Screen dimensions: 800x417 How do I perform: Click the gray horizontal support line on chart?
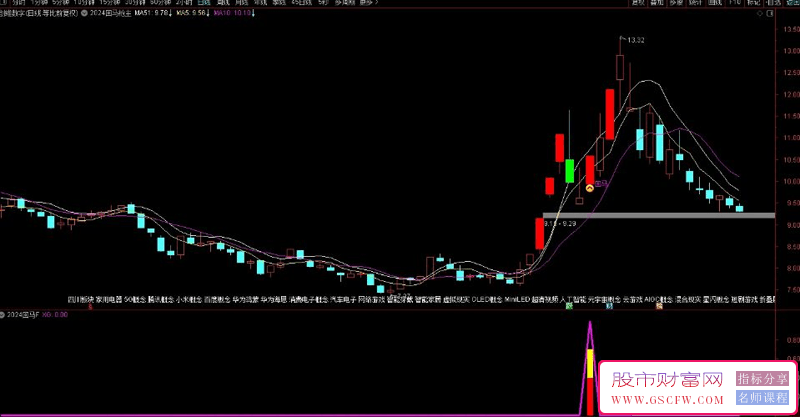click(x=659, y=215)
